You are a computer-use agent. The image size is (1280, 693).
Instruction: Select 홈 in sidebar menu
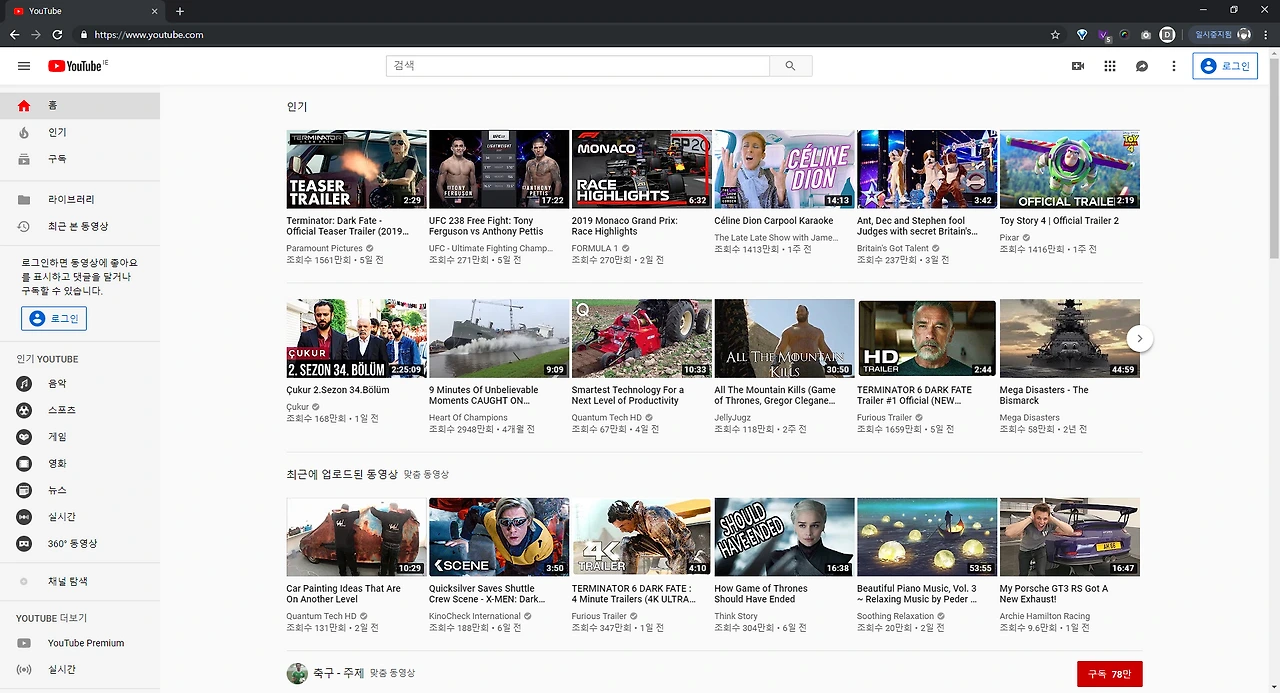point(80,105)
